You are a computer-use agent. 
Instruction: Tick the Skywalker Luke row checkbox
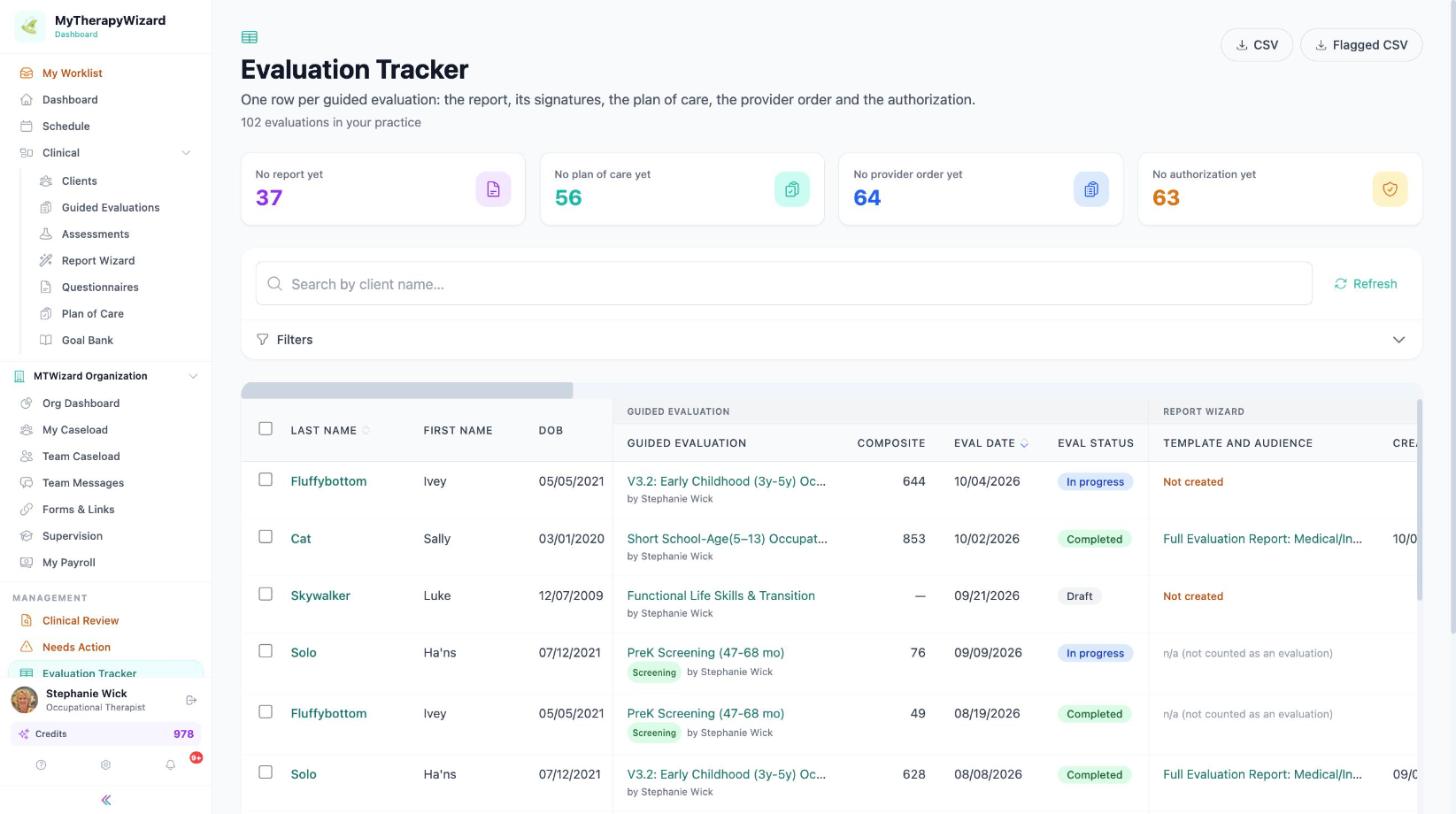[x=265, y=593]
